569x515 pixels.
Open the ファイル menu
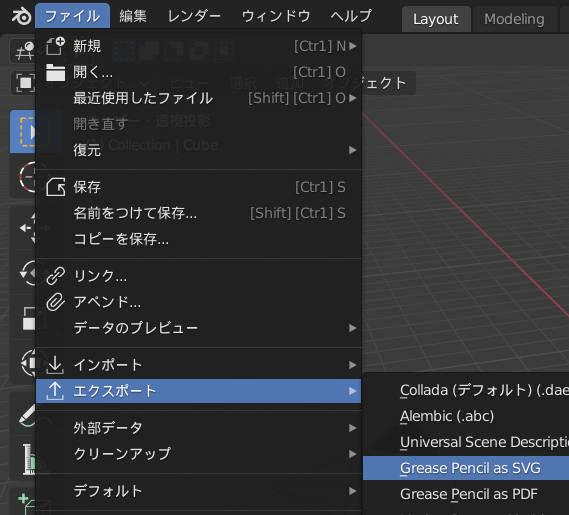point(73,16)
